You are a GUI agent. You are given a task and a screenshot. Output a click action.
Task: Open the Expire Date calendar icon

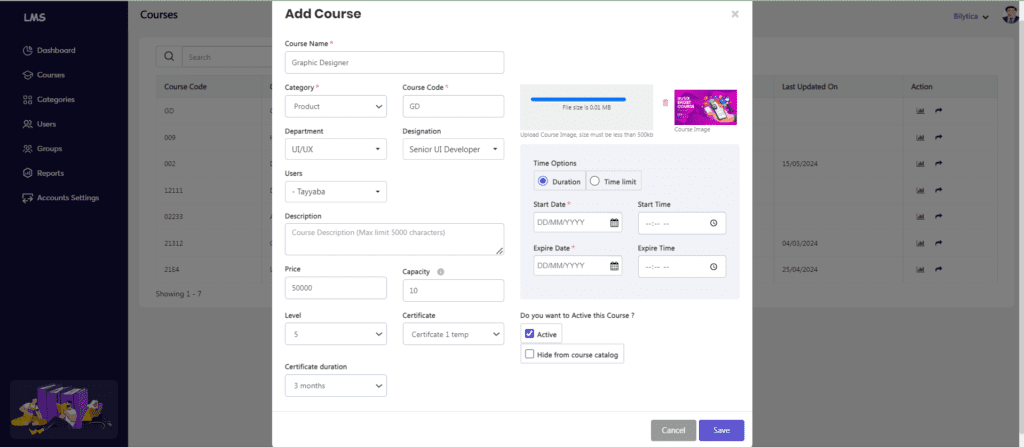(614, 266)
